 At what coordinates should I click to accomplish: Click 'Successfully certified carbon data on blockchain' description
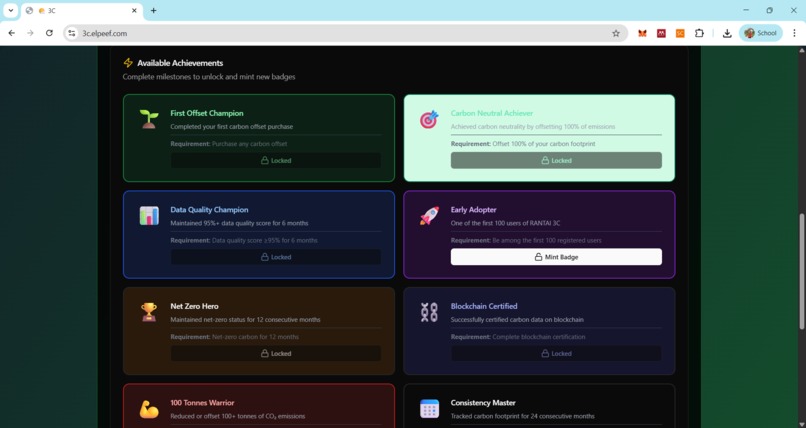517,320
